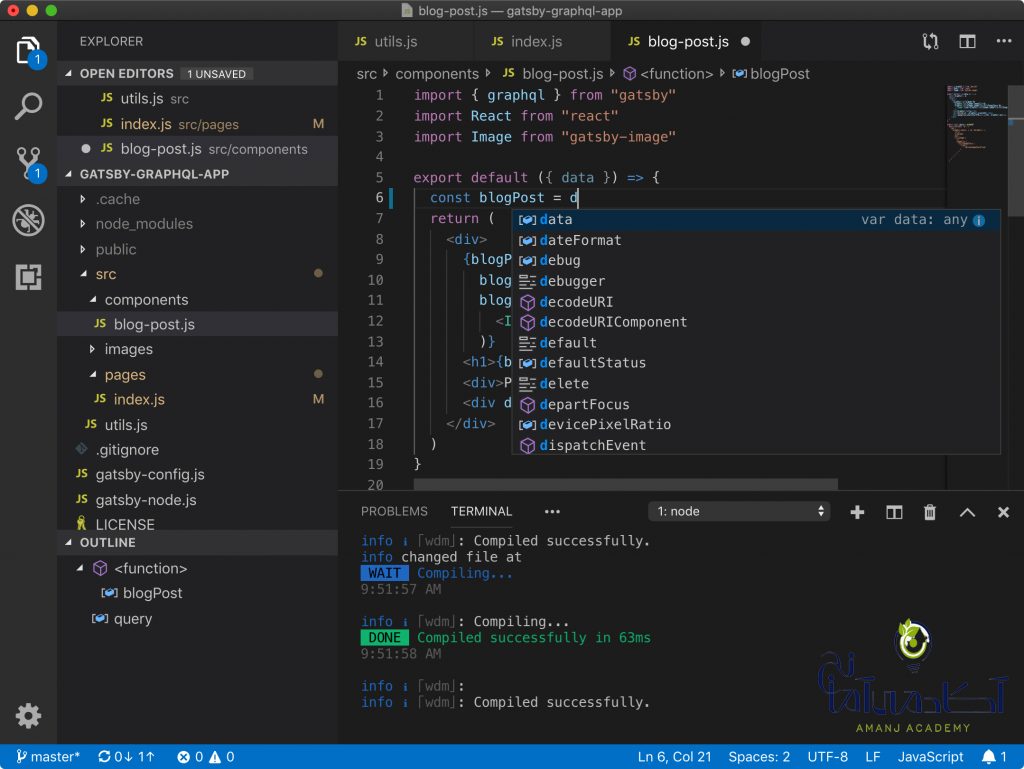Kill terminal with the trash icon
1024x769 pixels.
(930, 512)
